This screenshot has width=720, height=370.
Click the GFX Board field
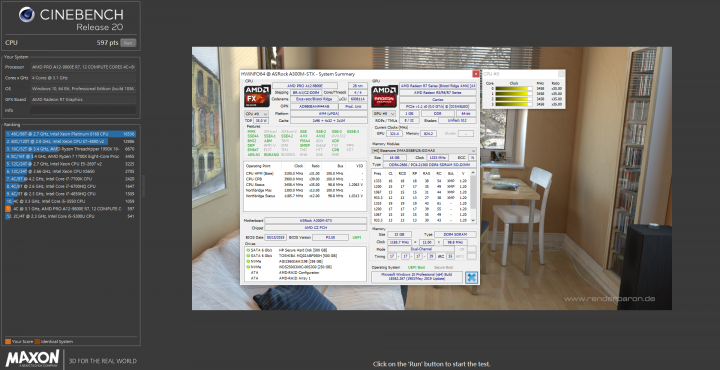pos(83,99)
